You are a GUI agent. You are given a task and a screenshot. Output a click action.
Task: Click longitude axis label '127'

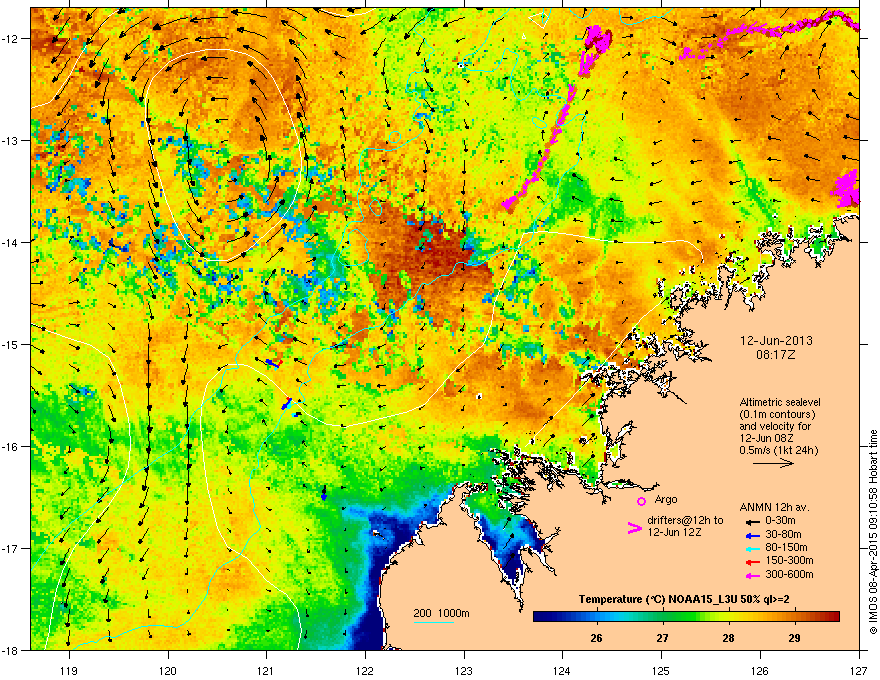859,670
